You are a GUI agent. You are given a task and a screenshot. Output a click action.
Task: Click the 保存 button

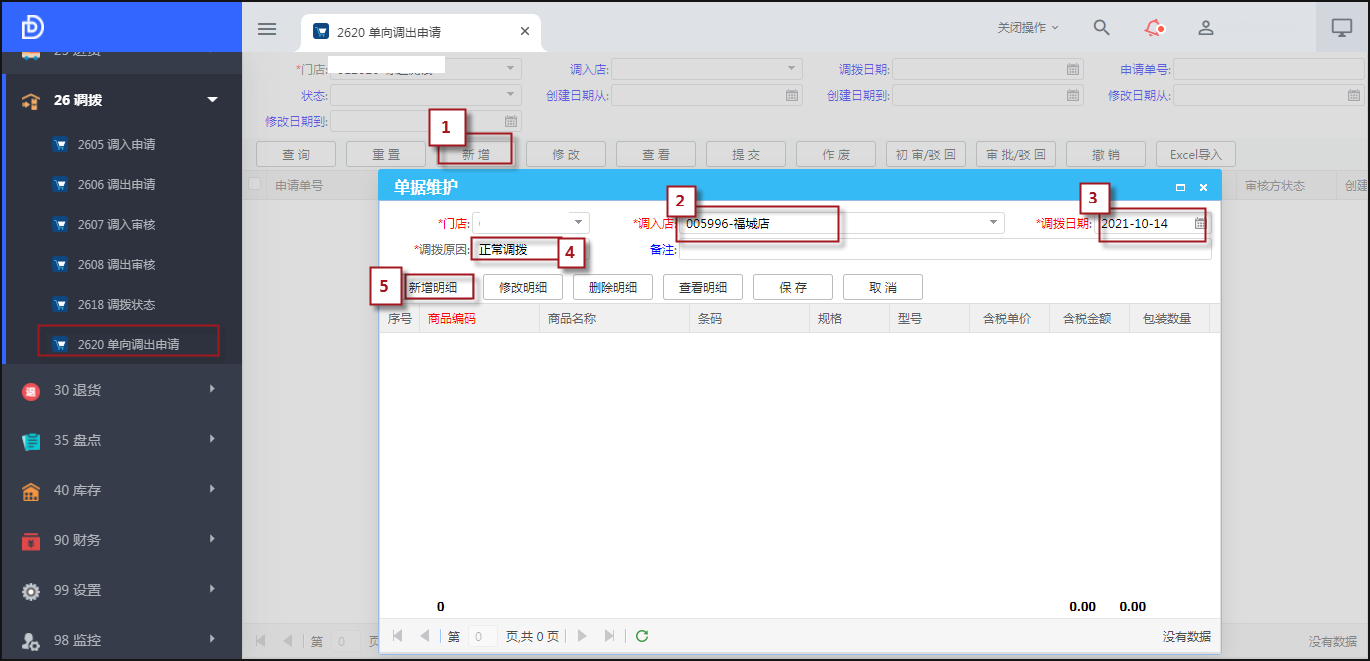coord(793,287)
